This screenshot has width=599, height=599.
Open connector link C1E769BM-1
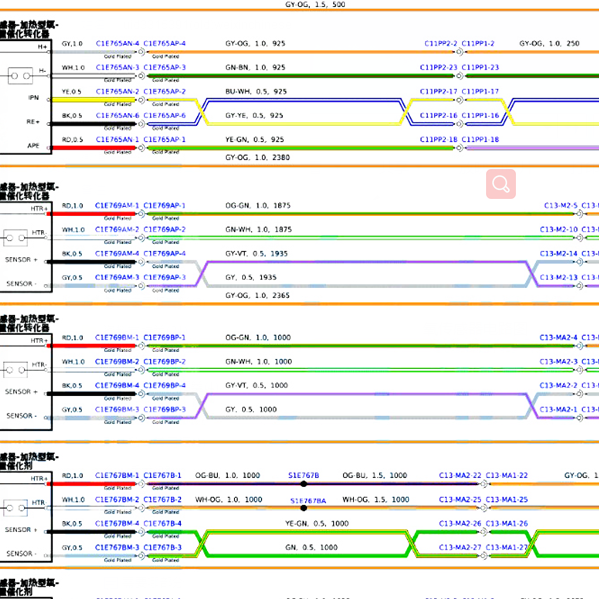[117, 338]
